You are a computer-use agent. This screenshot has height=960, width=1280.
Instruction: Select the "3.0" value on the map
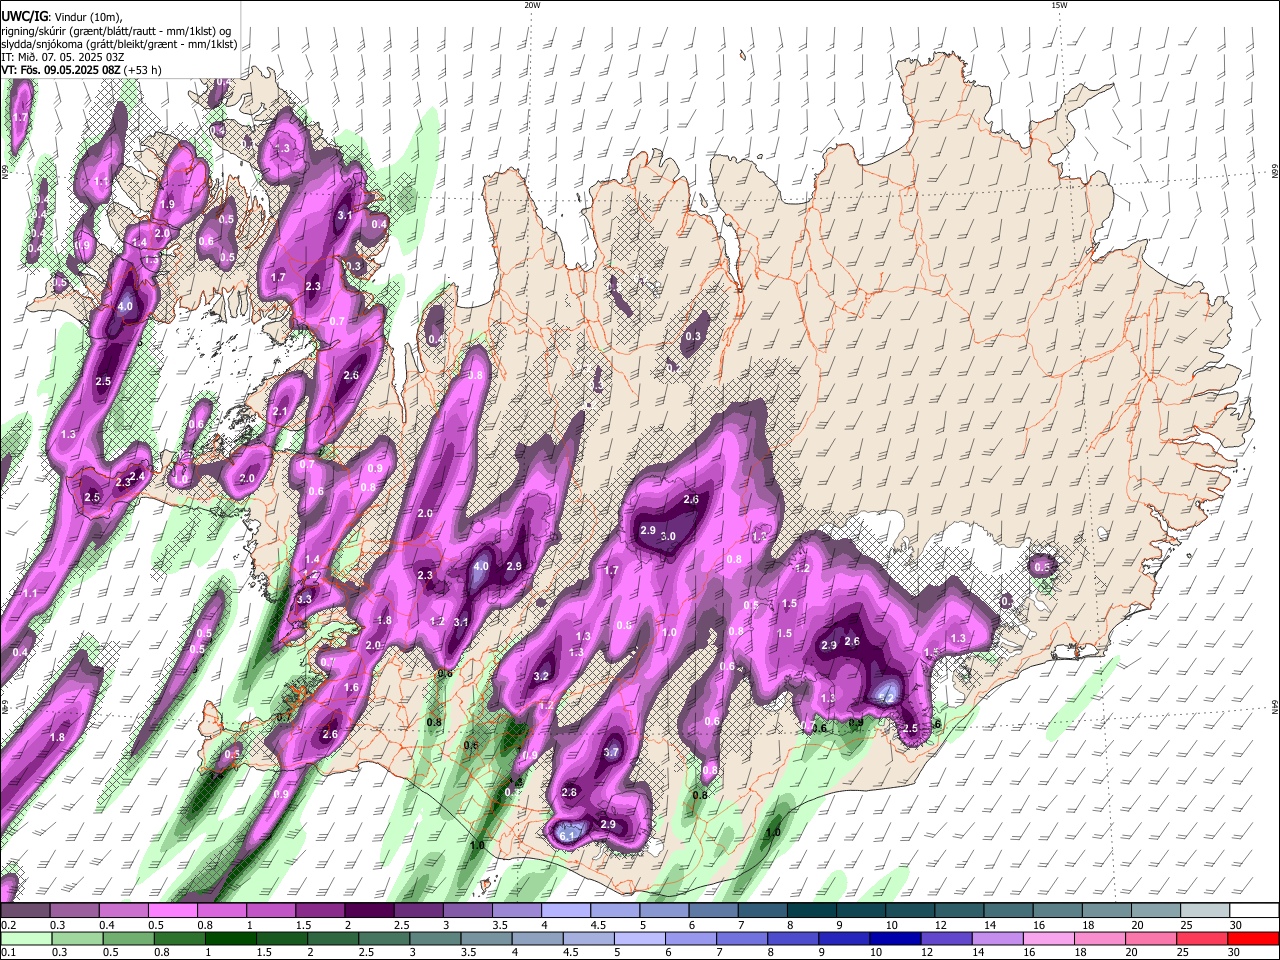[x=669, y=536]
